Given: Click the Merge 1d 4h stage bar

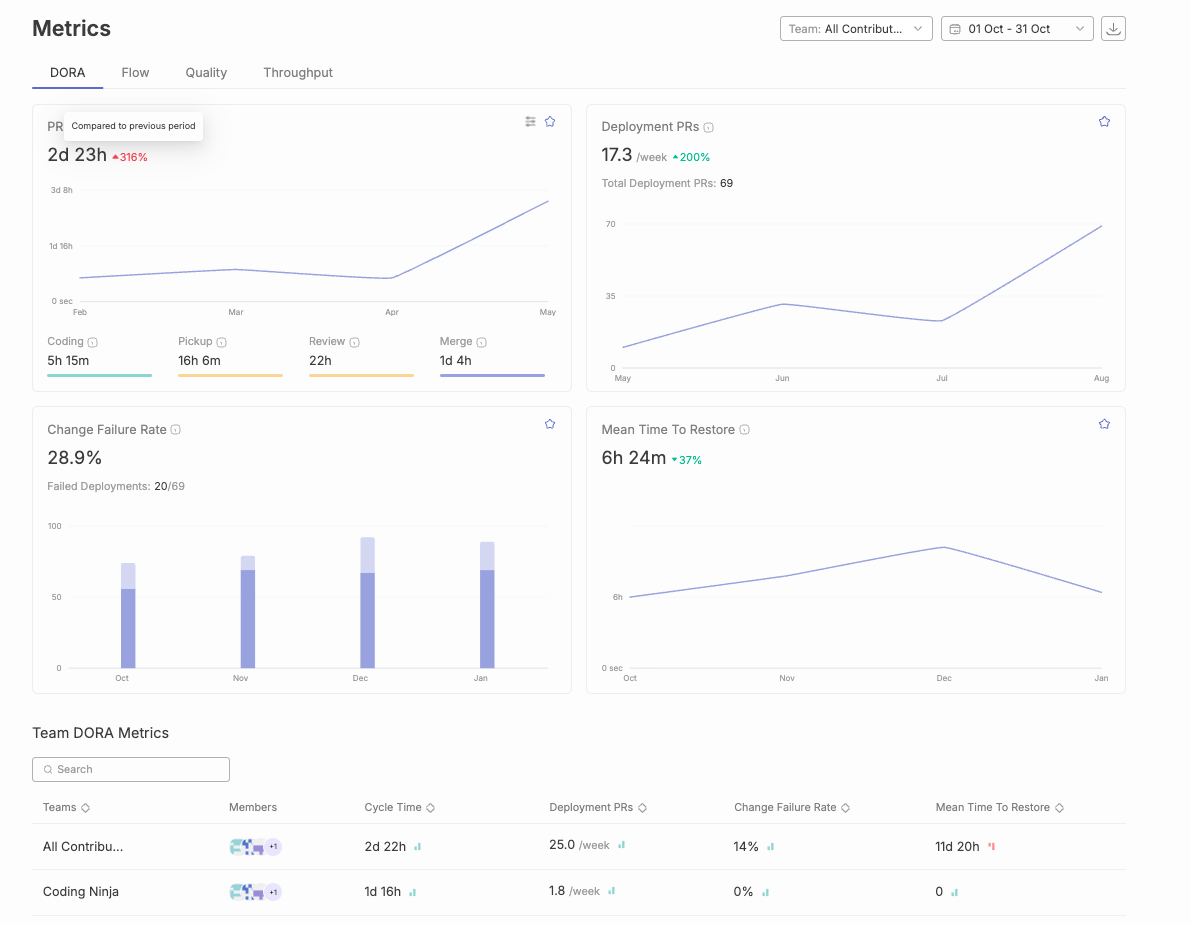Looking at the screenshot, I should pos(492,375).
